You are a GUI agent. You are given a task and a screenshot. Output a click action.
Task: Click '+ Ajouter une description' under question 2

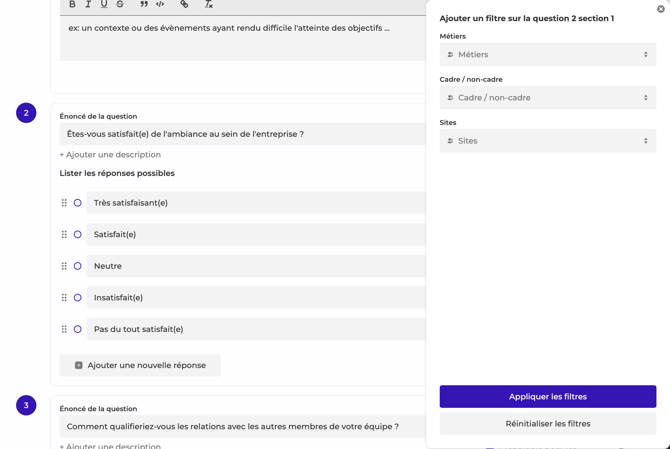click(110, 155)
